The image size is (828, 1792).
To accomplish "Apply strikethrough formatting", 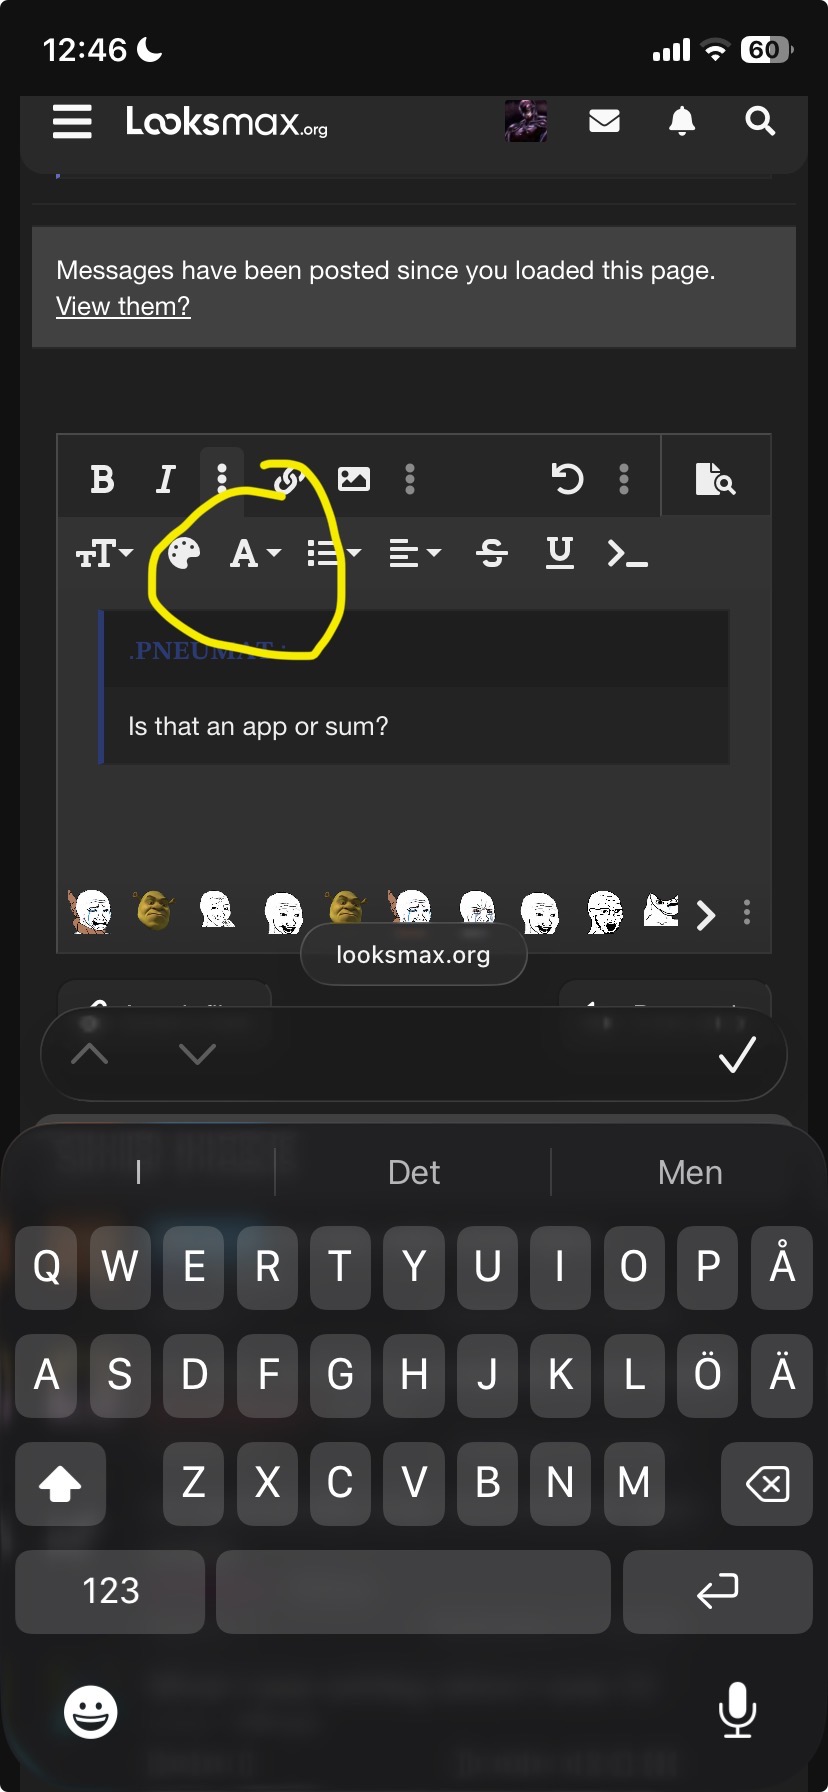I will (x=491, y=552).
